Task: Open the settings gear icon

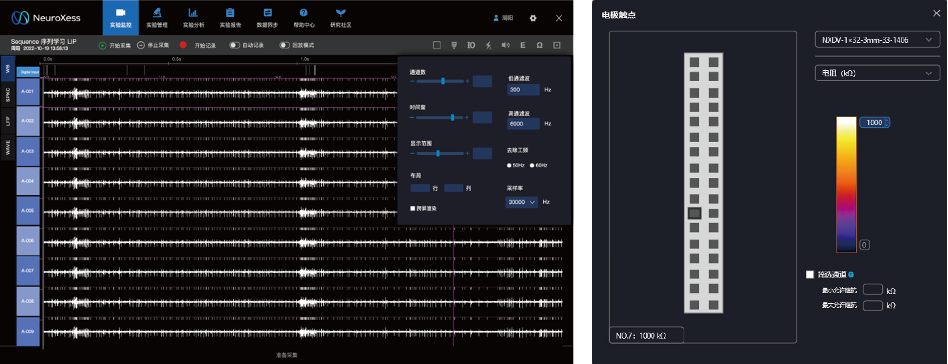Action: point(533,18)
